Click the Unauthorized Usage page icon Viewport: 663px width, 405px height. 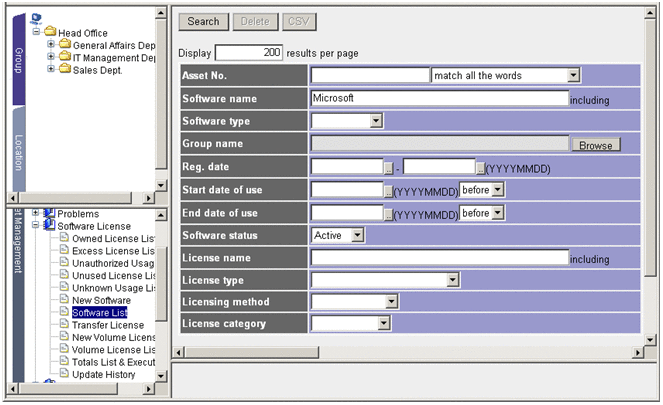click(x=64, y=262)
